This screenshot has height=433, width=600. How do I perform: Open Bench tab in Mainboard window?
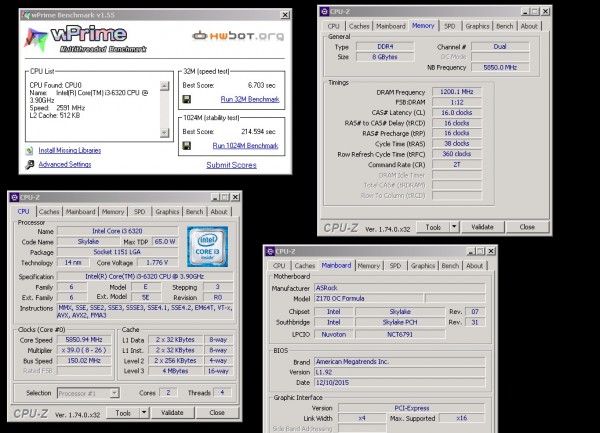[x=450, y=265]
